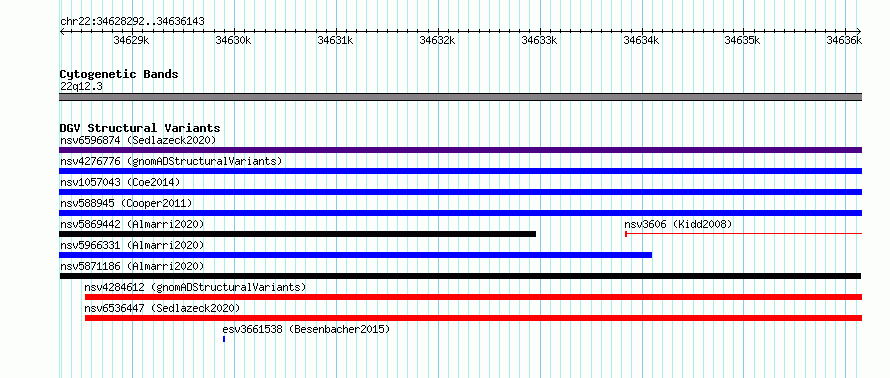Click the nsv4276776 (gnomADStructuralVariants) label
Image resolution: width=890 pixels, height=378 pixels.
point(171,161)
